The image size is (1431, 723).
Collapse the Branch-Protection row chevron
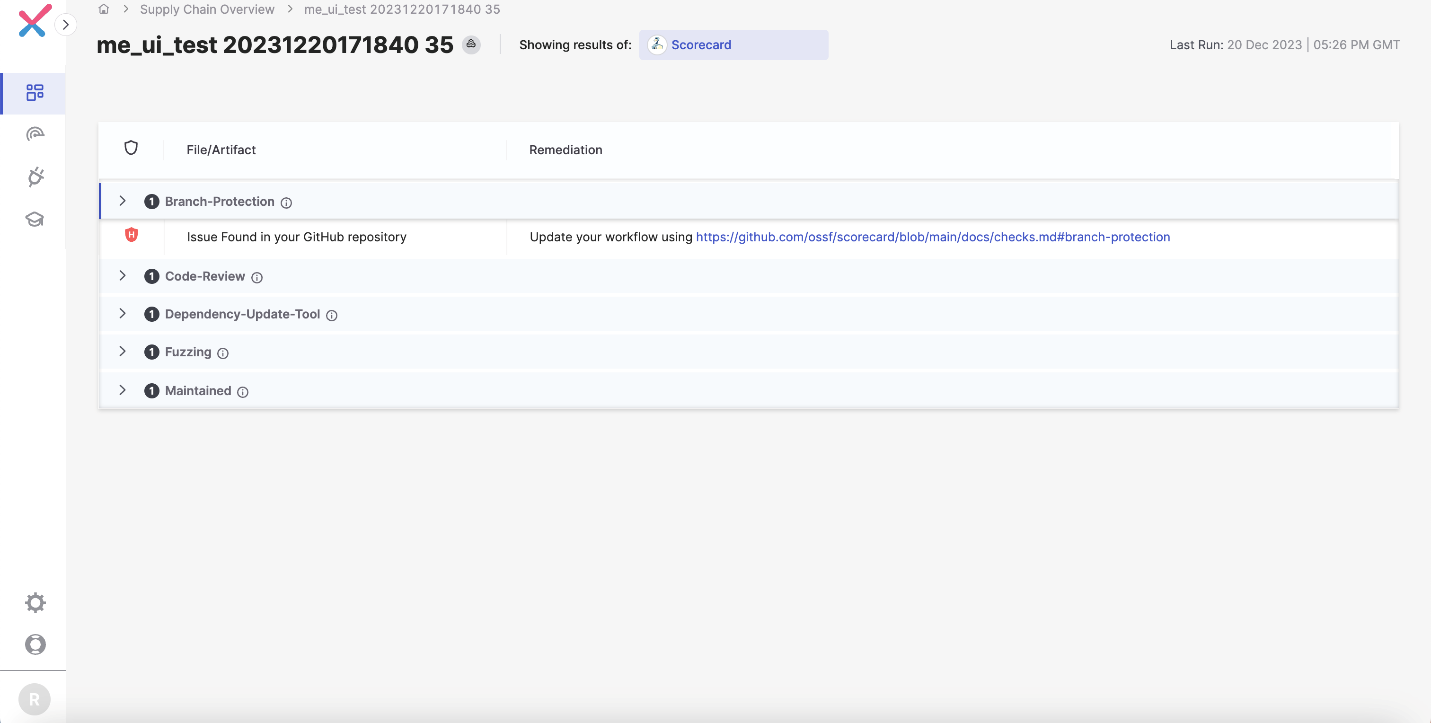(123, 201)
